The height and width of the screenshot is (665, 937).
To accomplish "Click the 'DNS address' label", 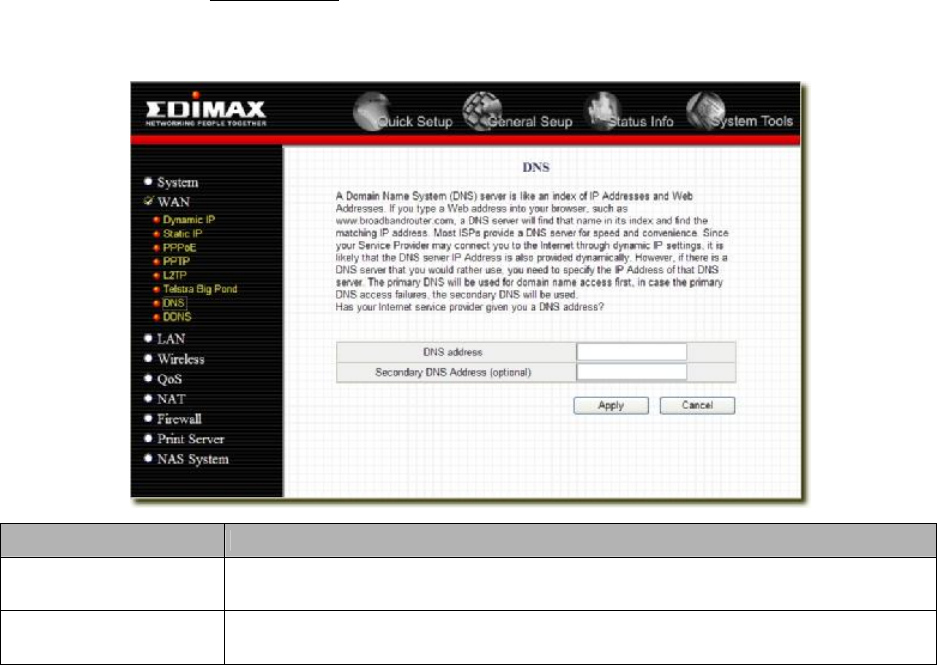I will (x=452, y=353).
